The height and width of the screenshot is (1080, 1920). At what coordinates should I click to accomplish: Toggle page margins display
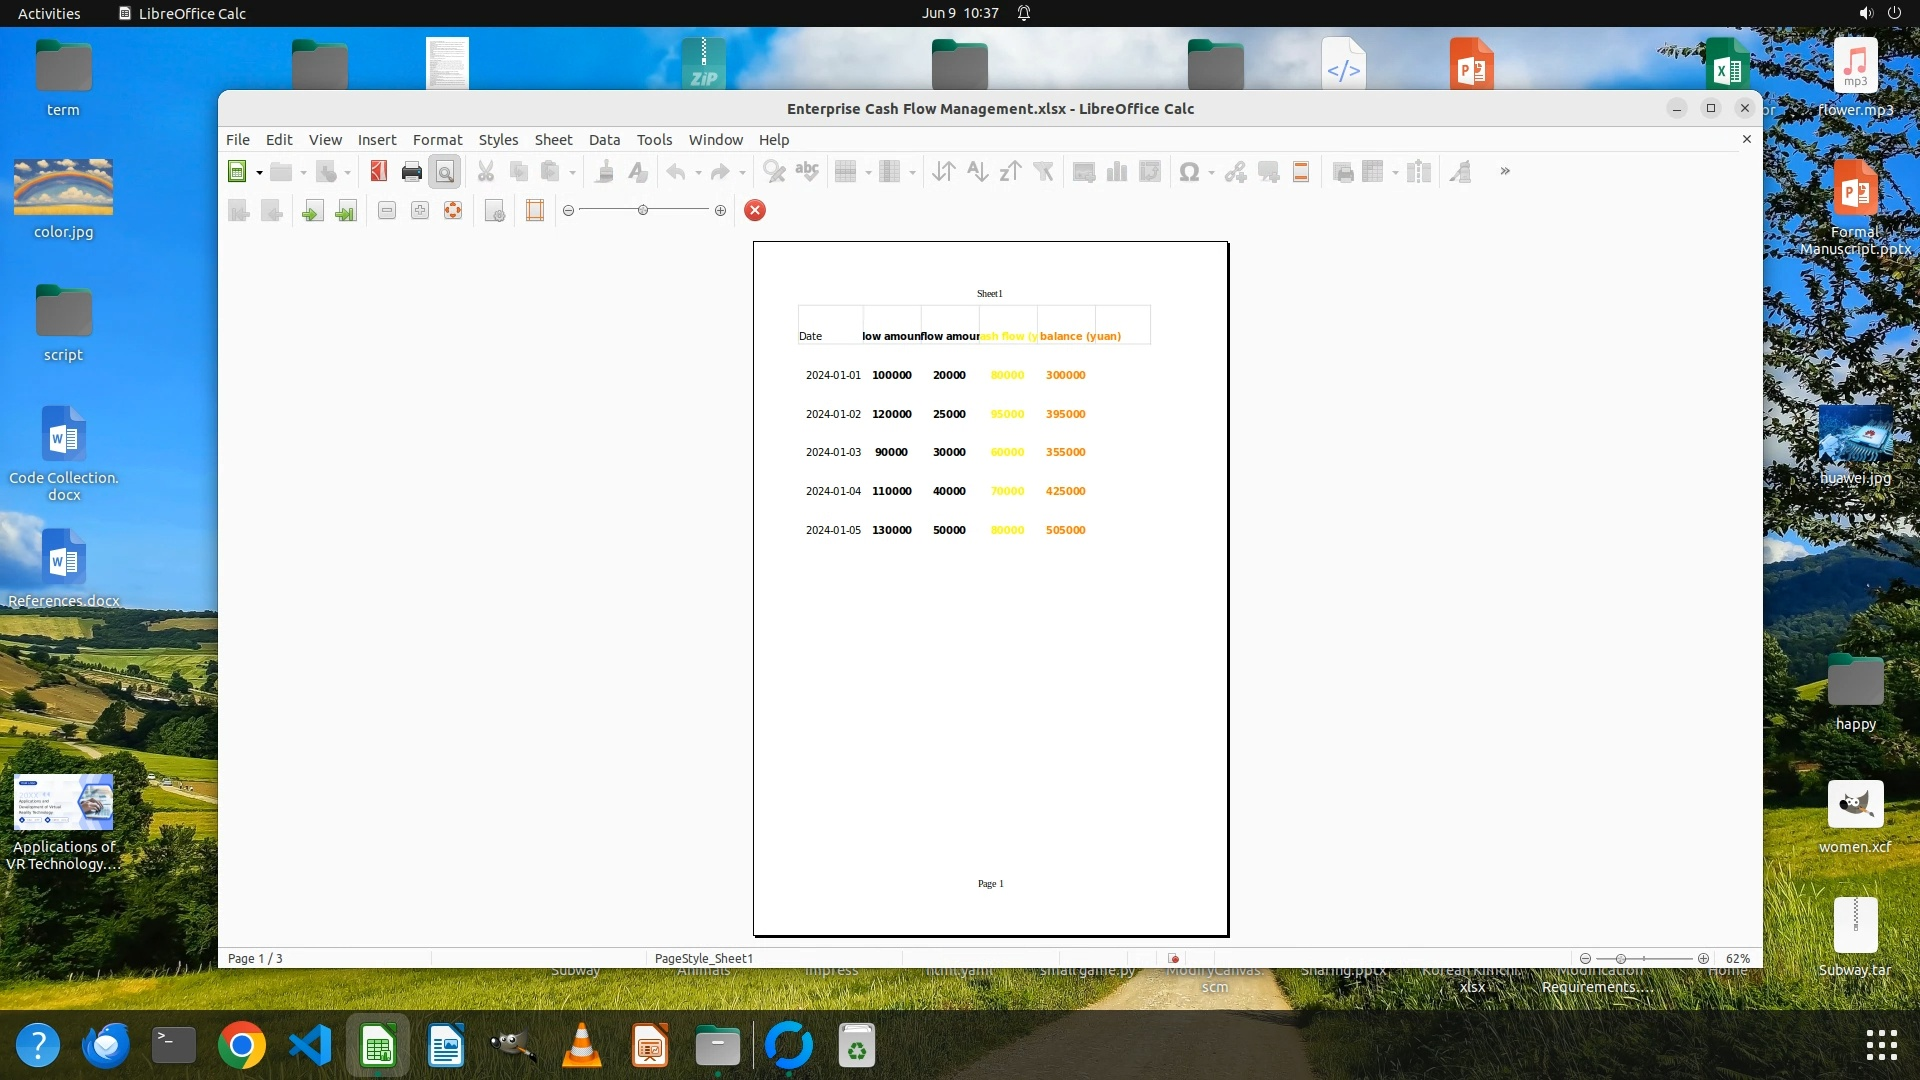(535, 211)
